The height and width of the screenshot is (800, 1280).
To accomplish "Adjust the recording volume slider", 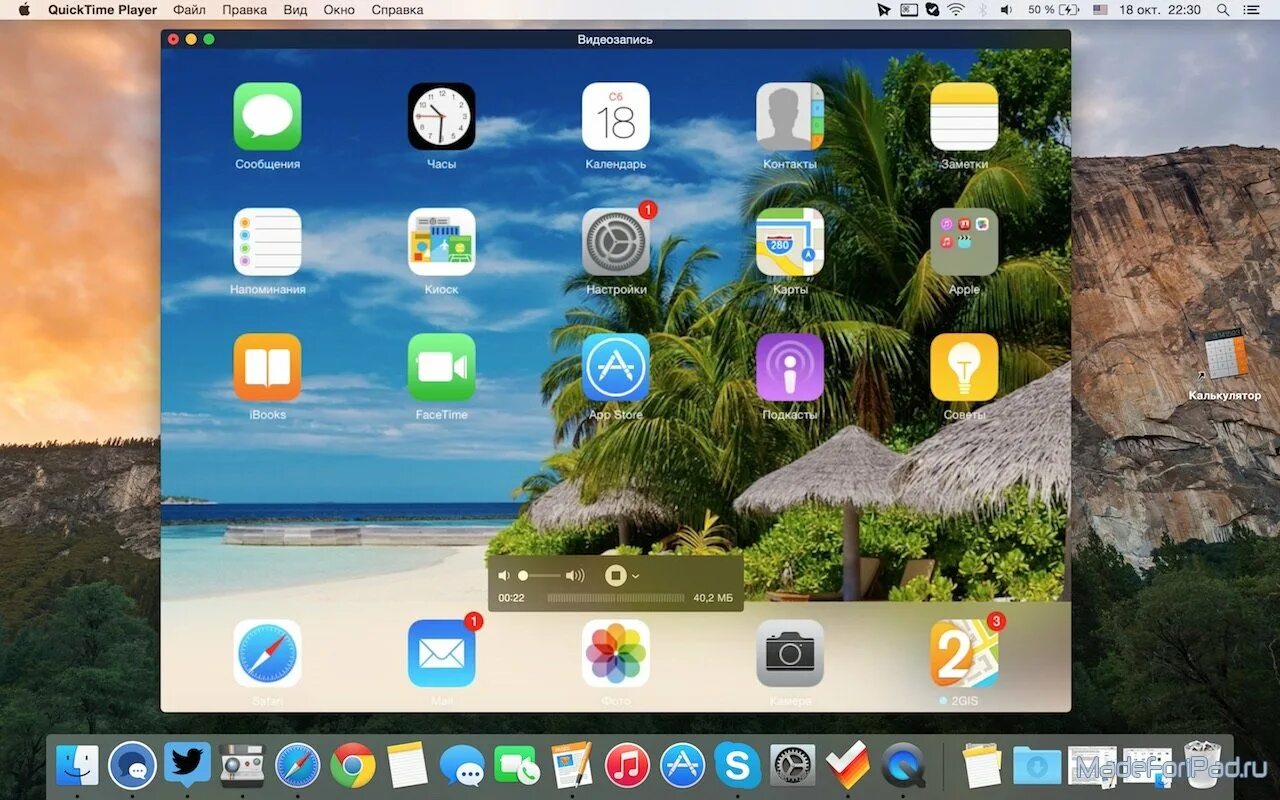I will tap(540, 575).
